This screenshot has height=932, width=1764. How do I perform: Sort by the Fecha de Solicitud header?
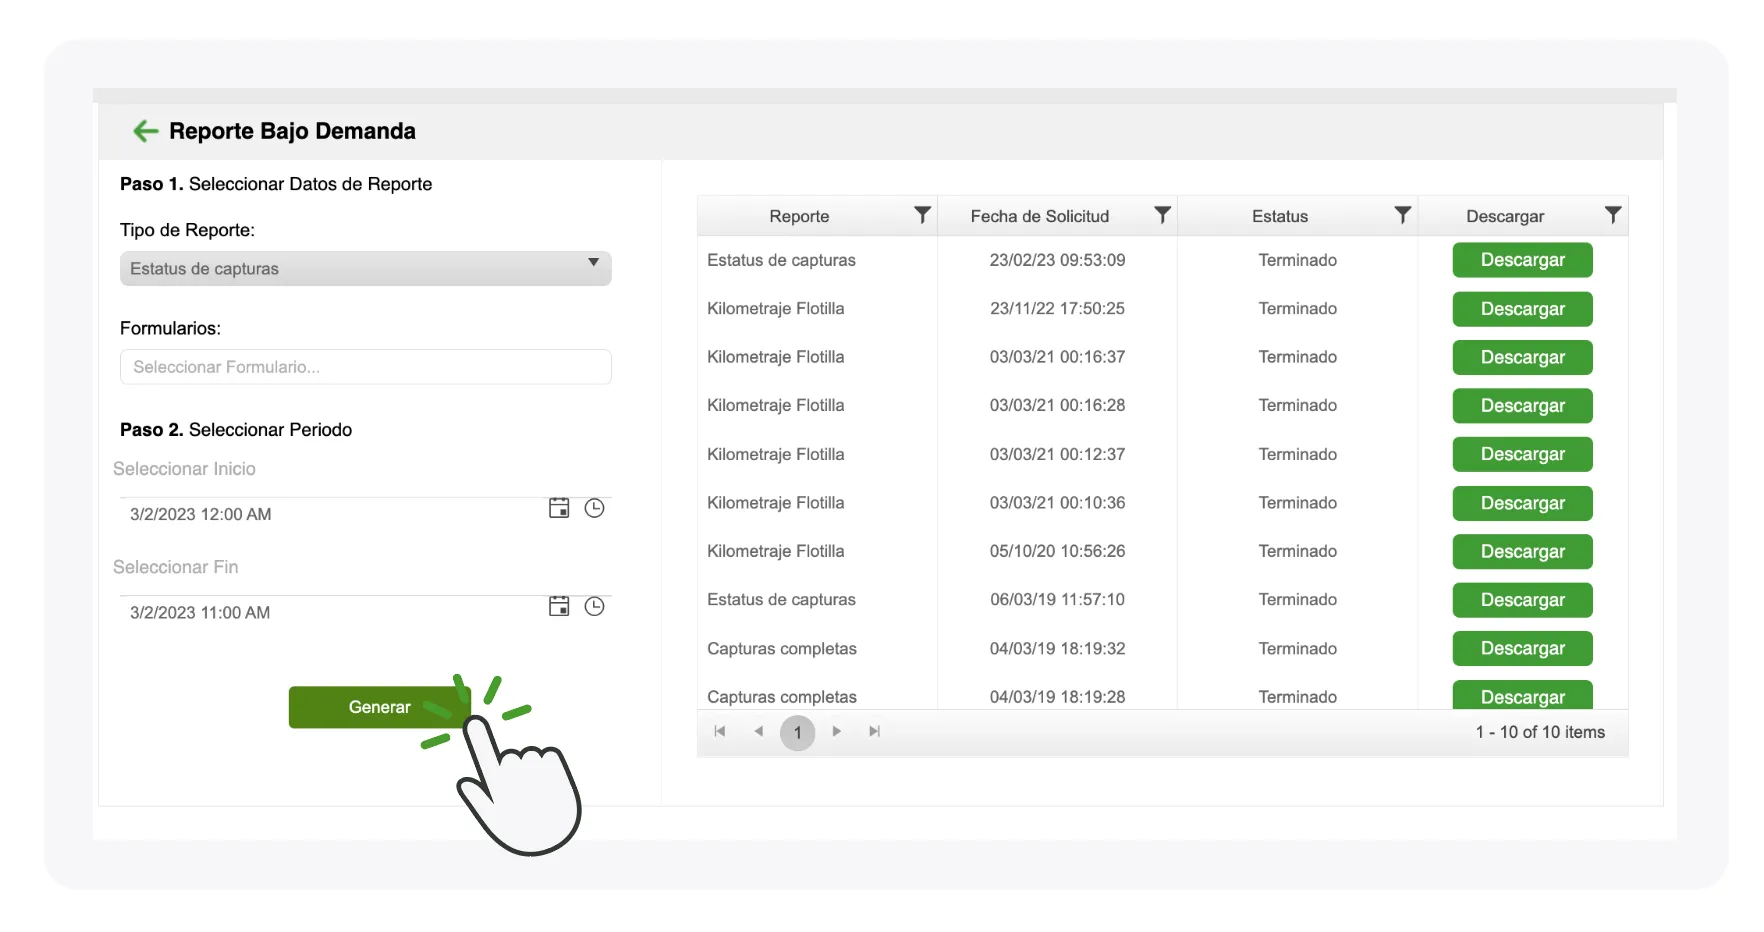1040,216
